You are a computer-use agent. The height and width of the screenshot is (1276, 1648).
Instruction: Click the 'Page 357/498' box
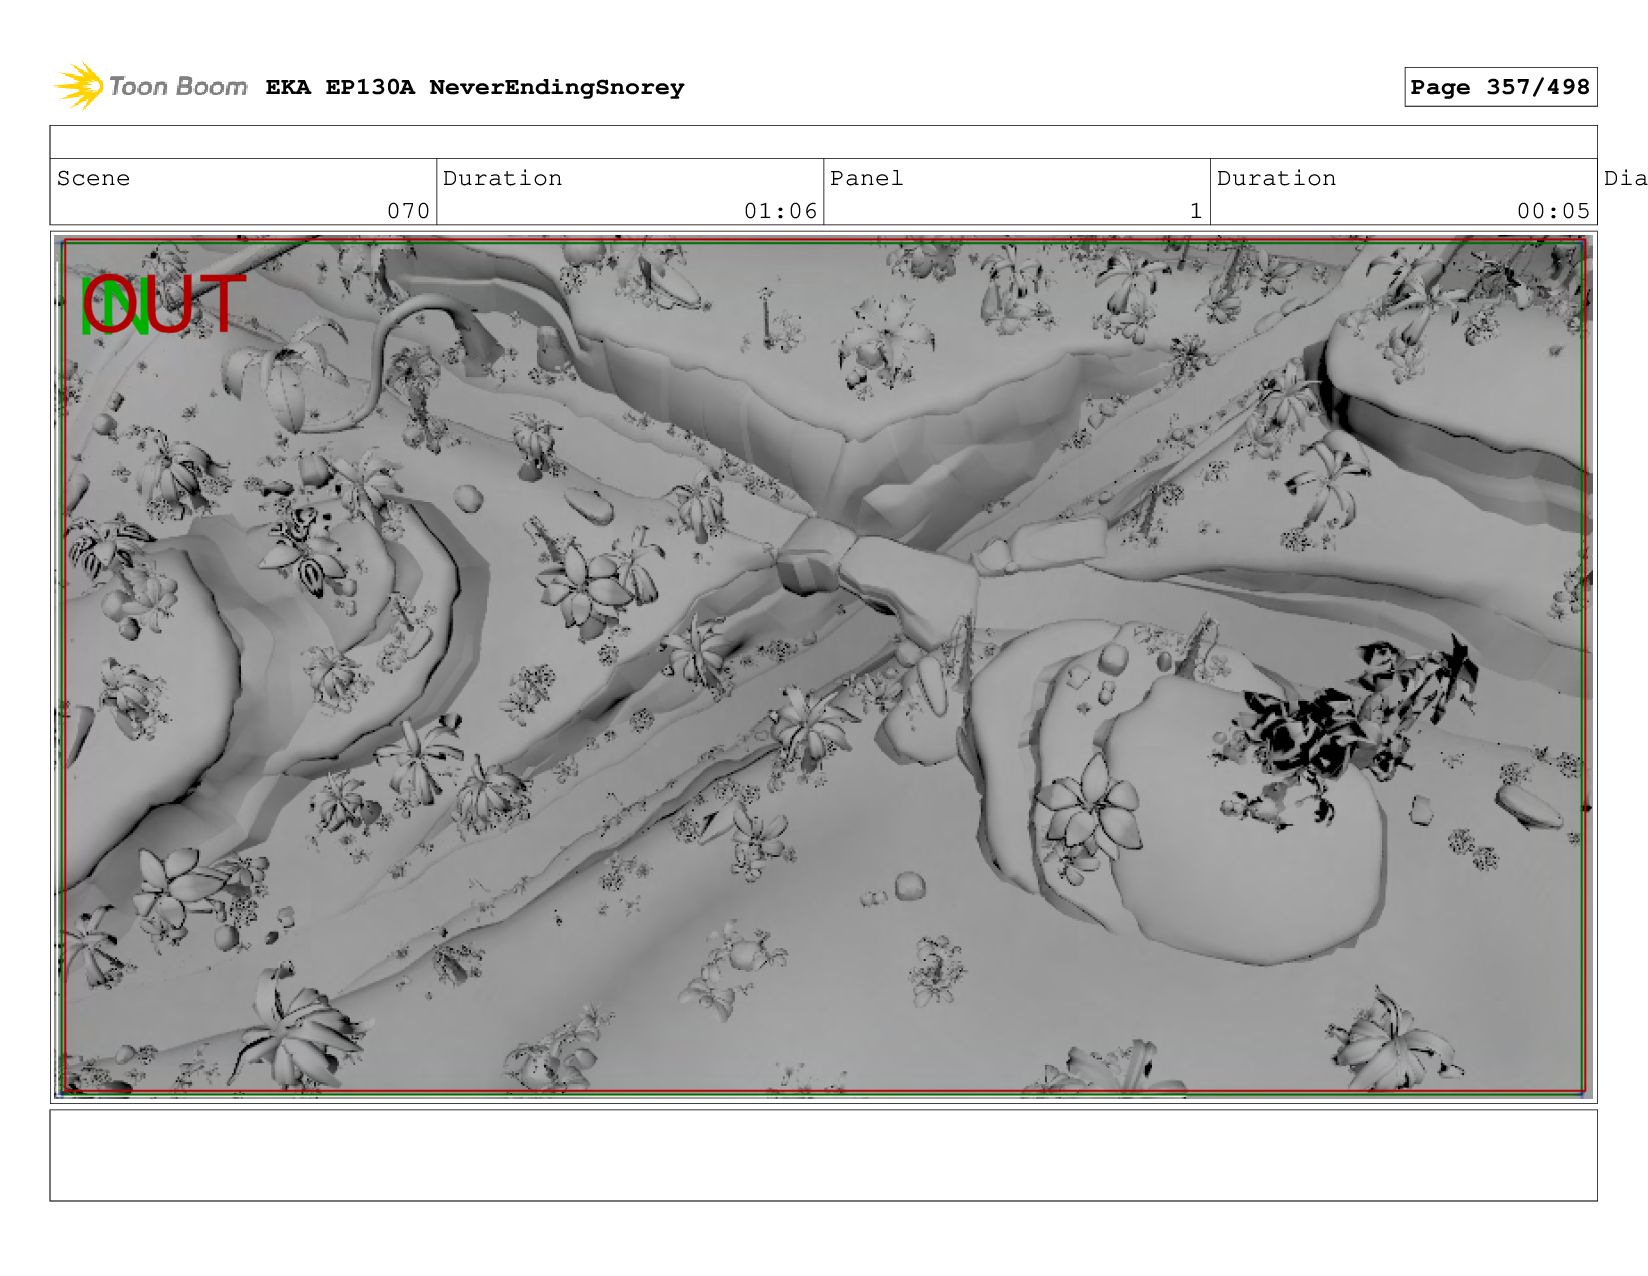[x=1500, y=87]
